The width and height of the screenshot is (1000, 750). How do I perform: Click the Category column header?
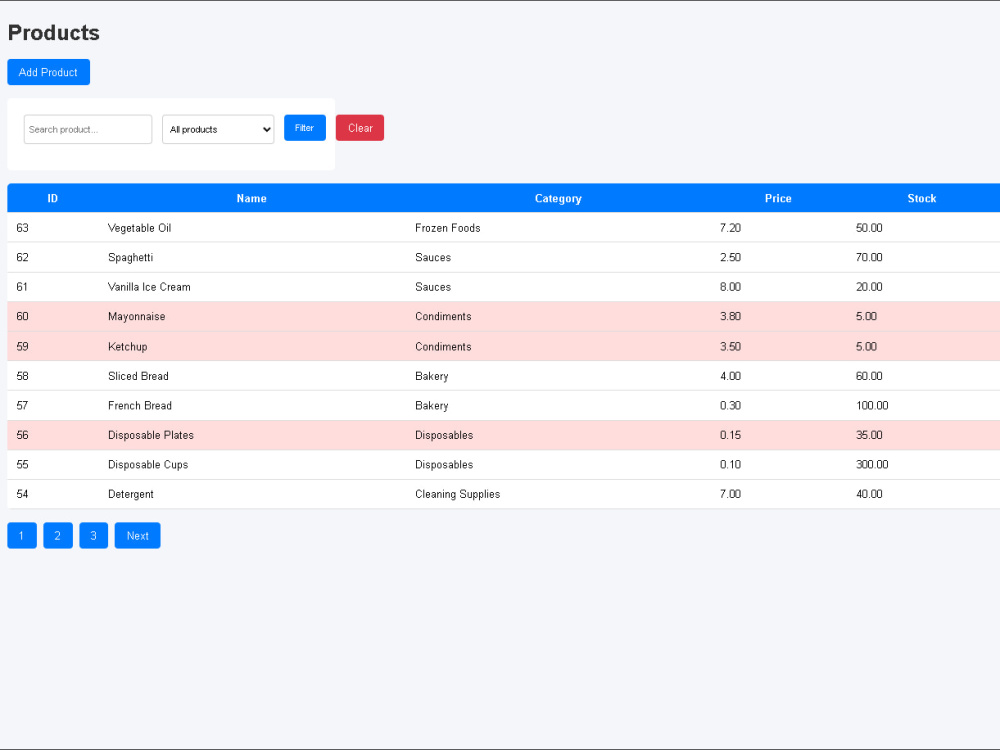click(558, 198)
